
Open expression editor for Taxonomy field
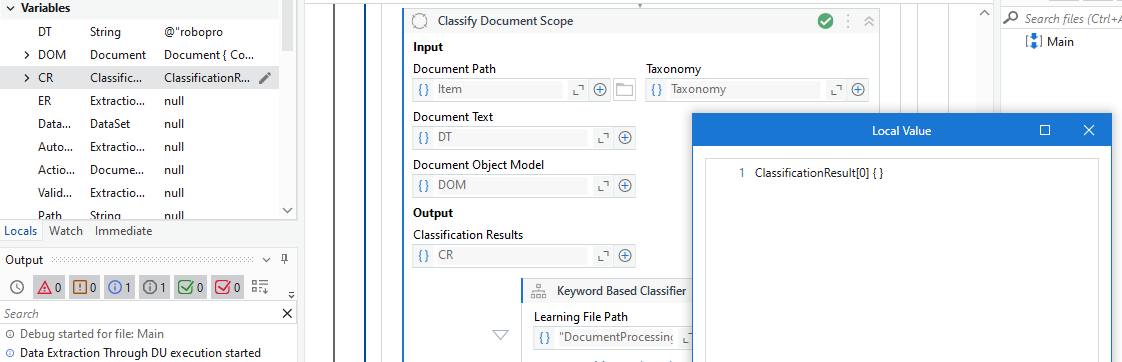pos(835,90)
